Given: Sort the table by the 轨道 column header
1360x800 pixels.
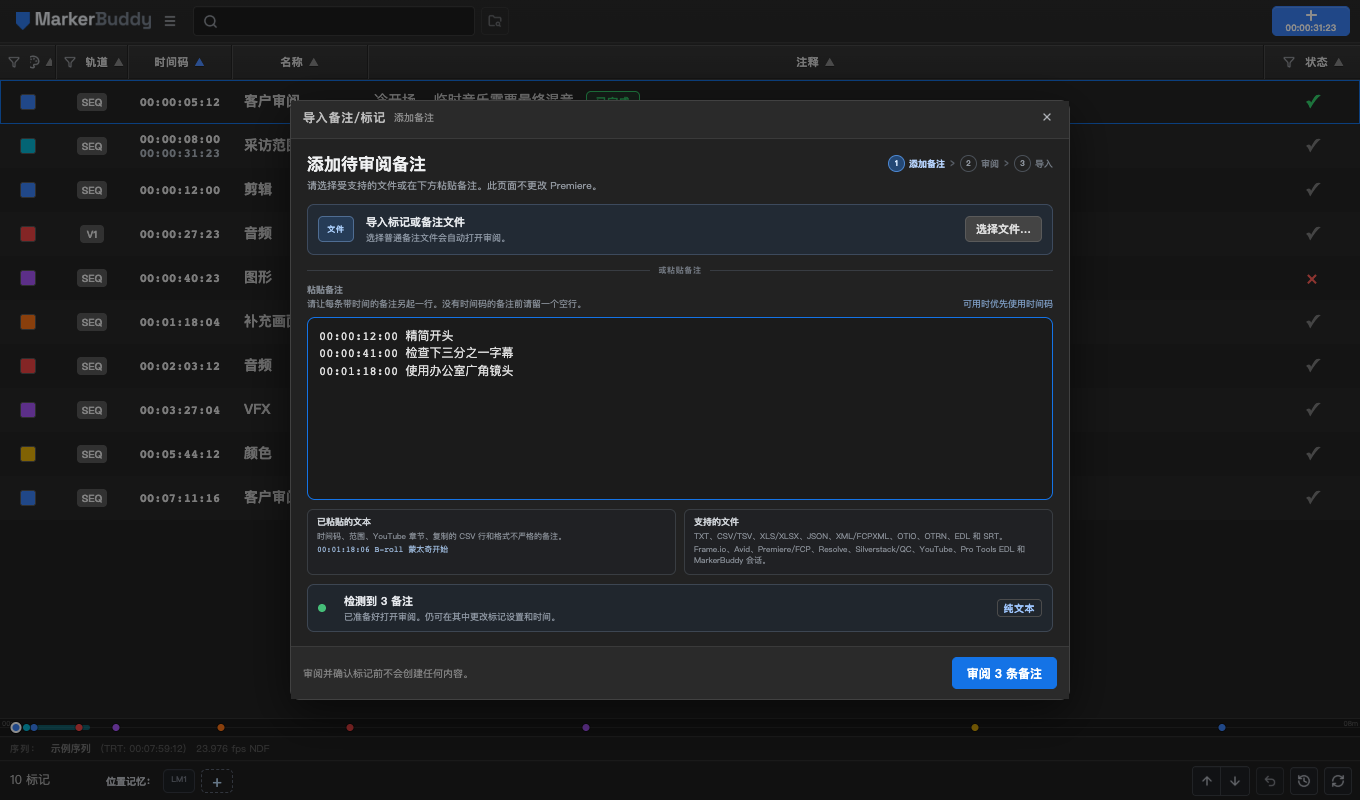Looking at the screenshot, I should point(104,62).
